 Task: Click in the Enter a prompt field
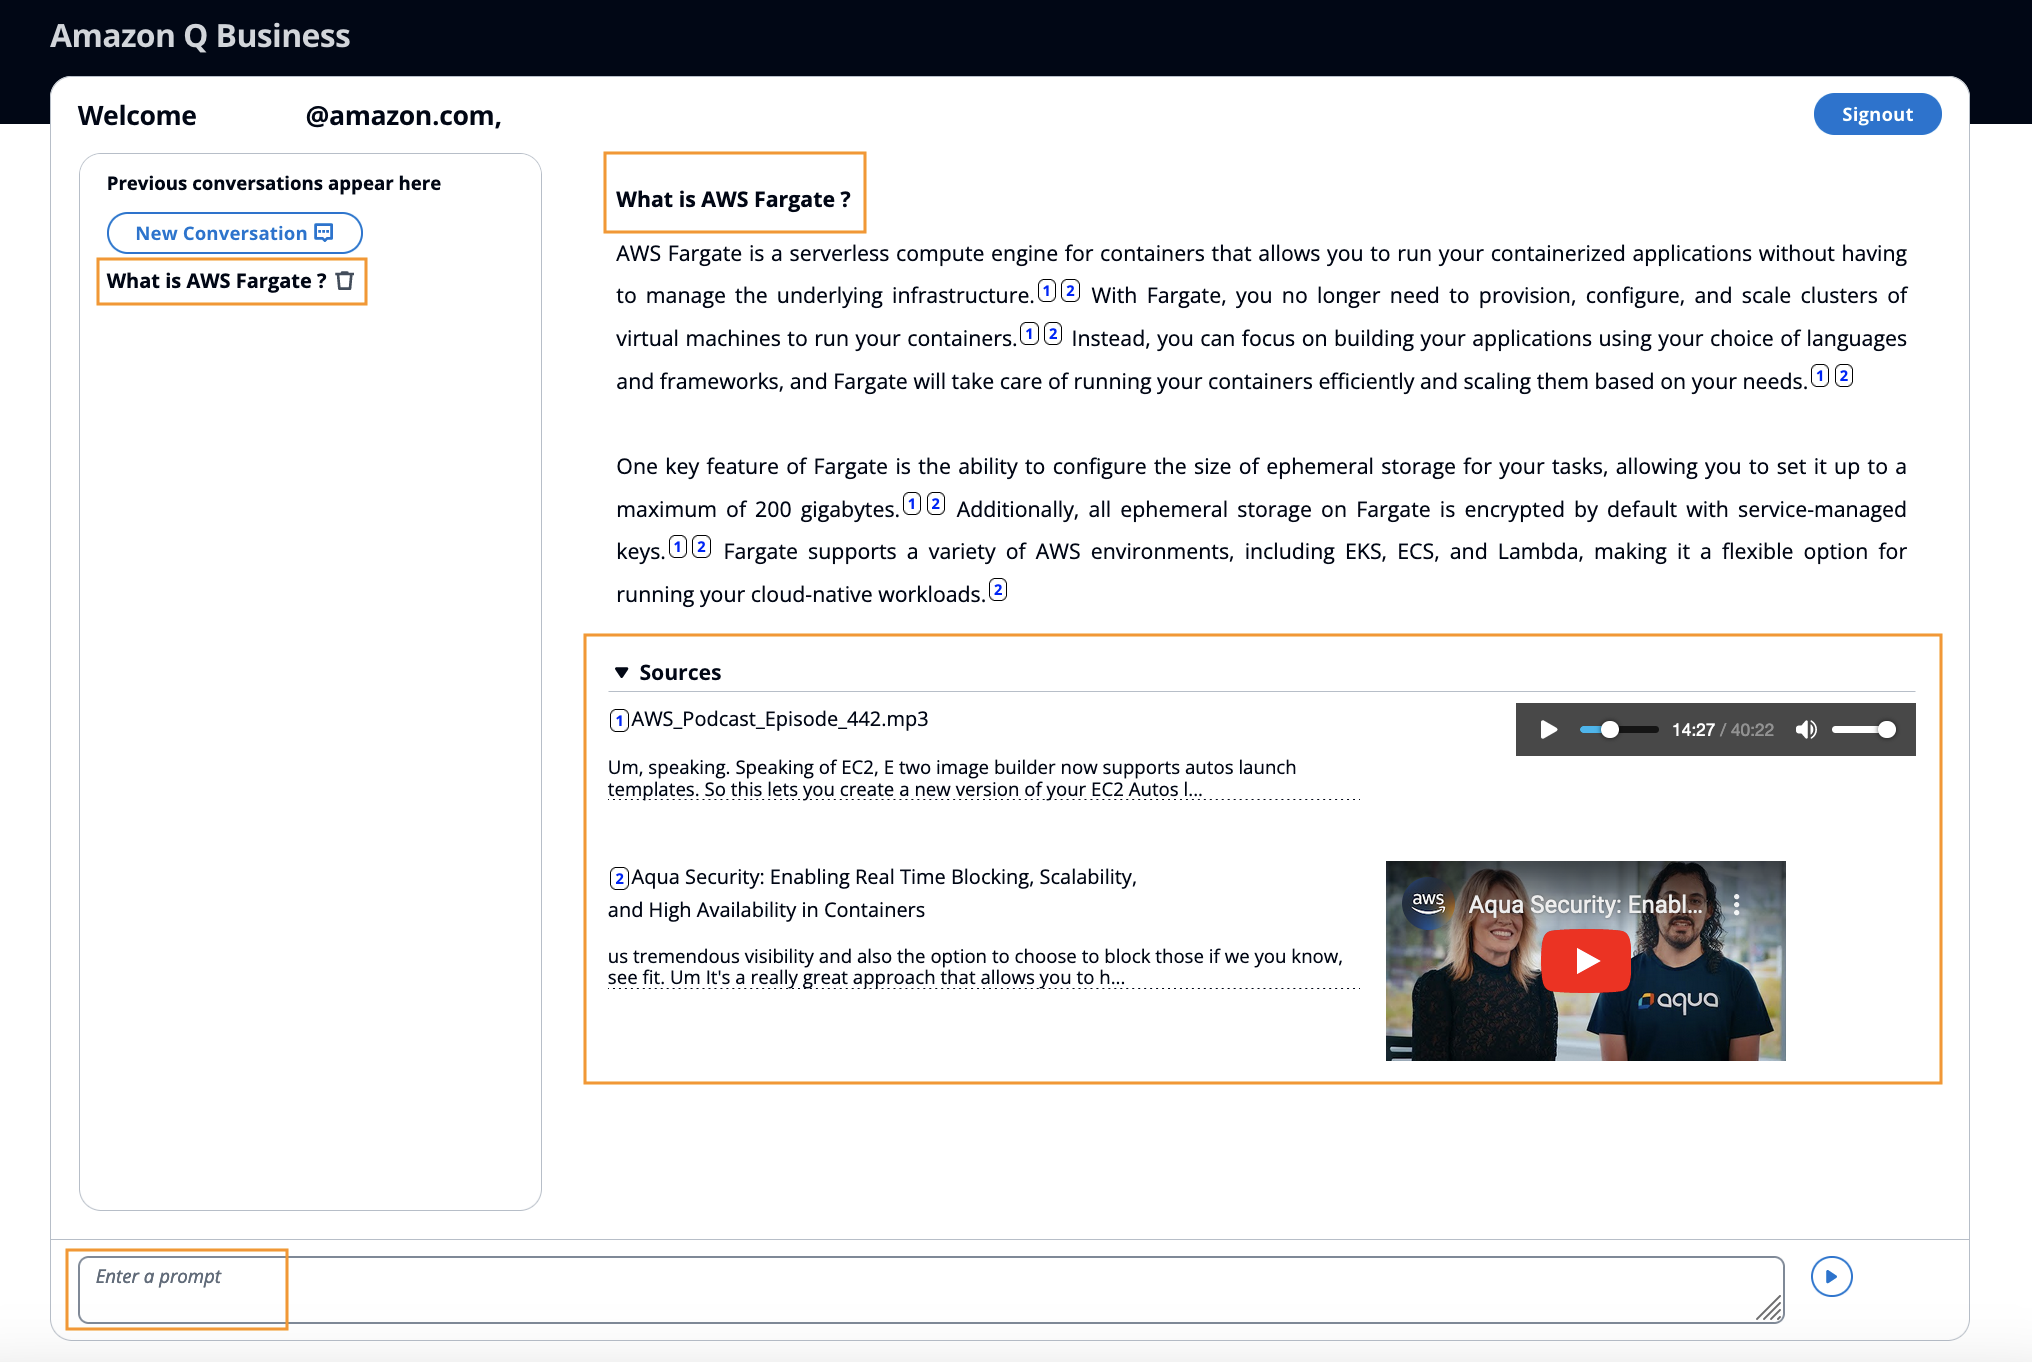930,1289
